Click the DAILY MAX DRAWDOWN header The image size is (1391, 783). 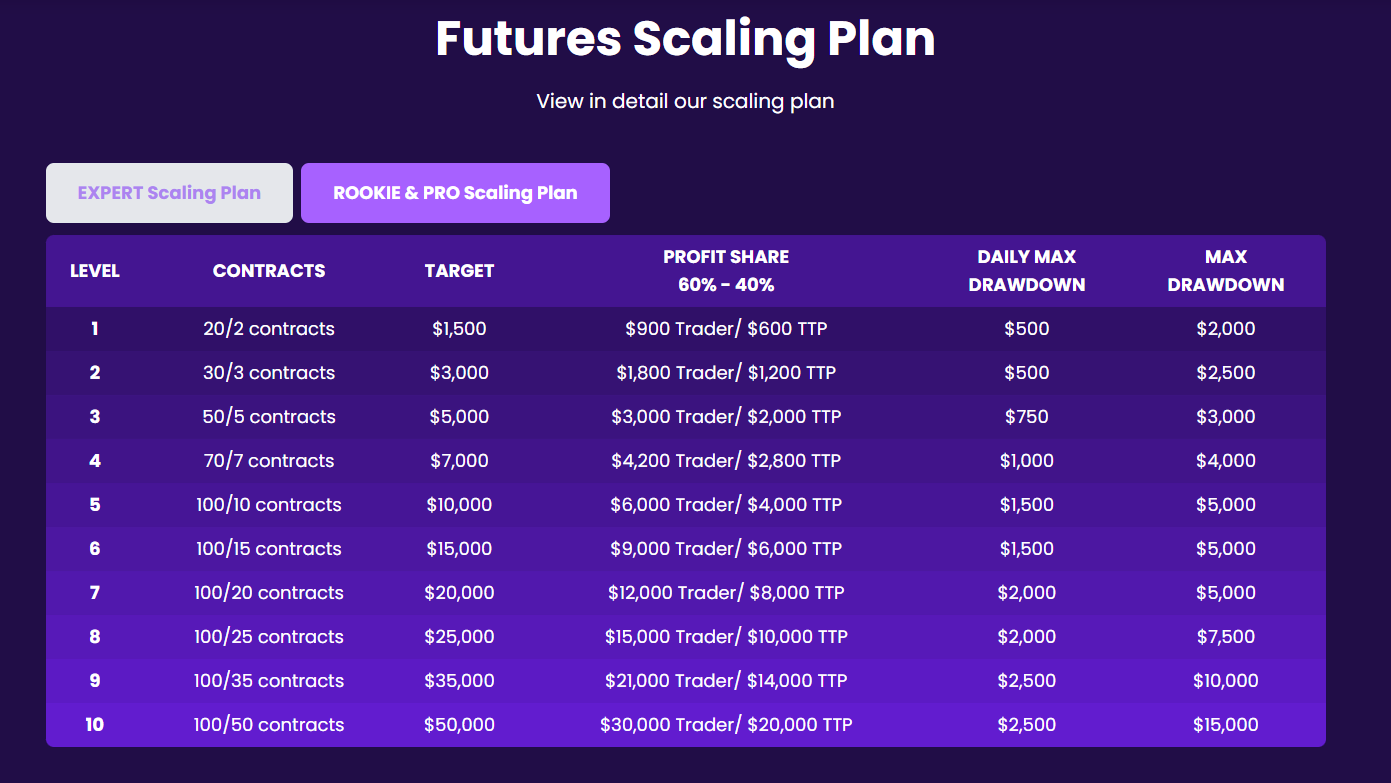(x=1026, y=271)
